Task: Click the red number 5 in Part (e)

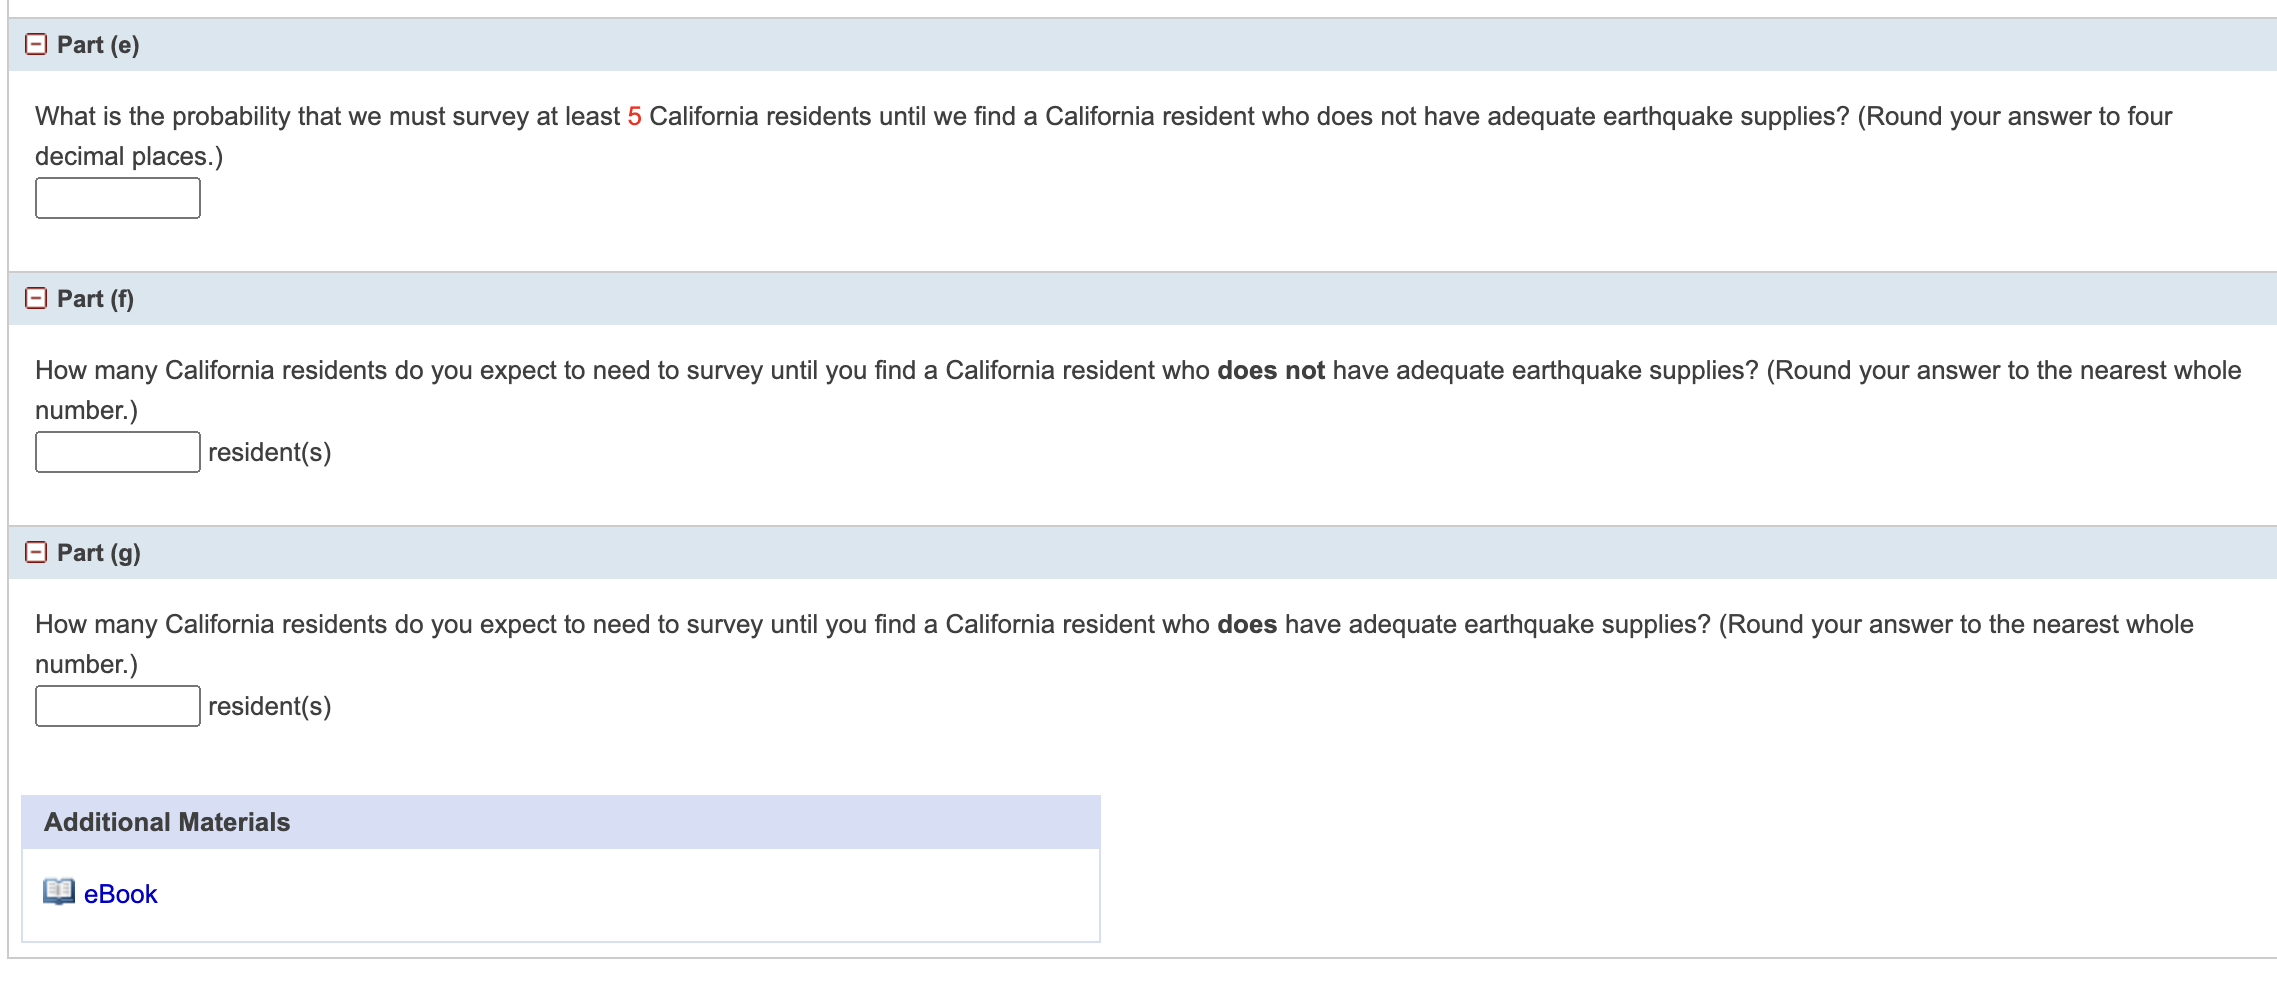Action: (634, 117)
